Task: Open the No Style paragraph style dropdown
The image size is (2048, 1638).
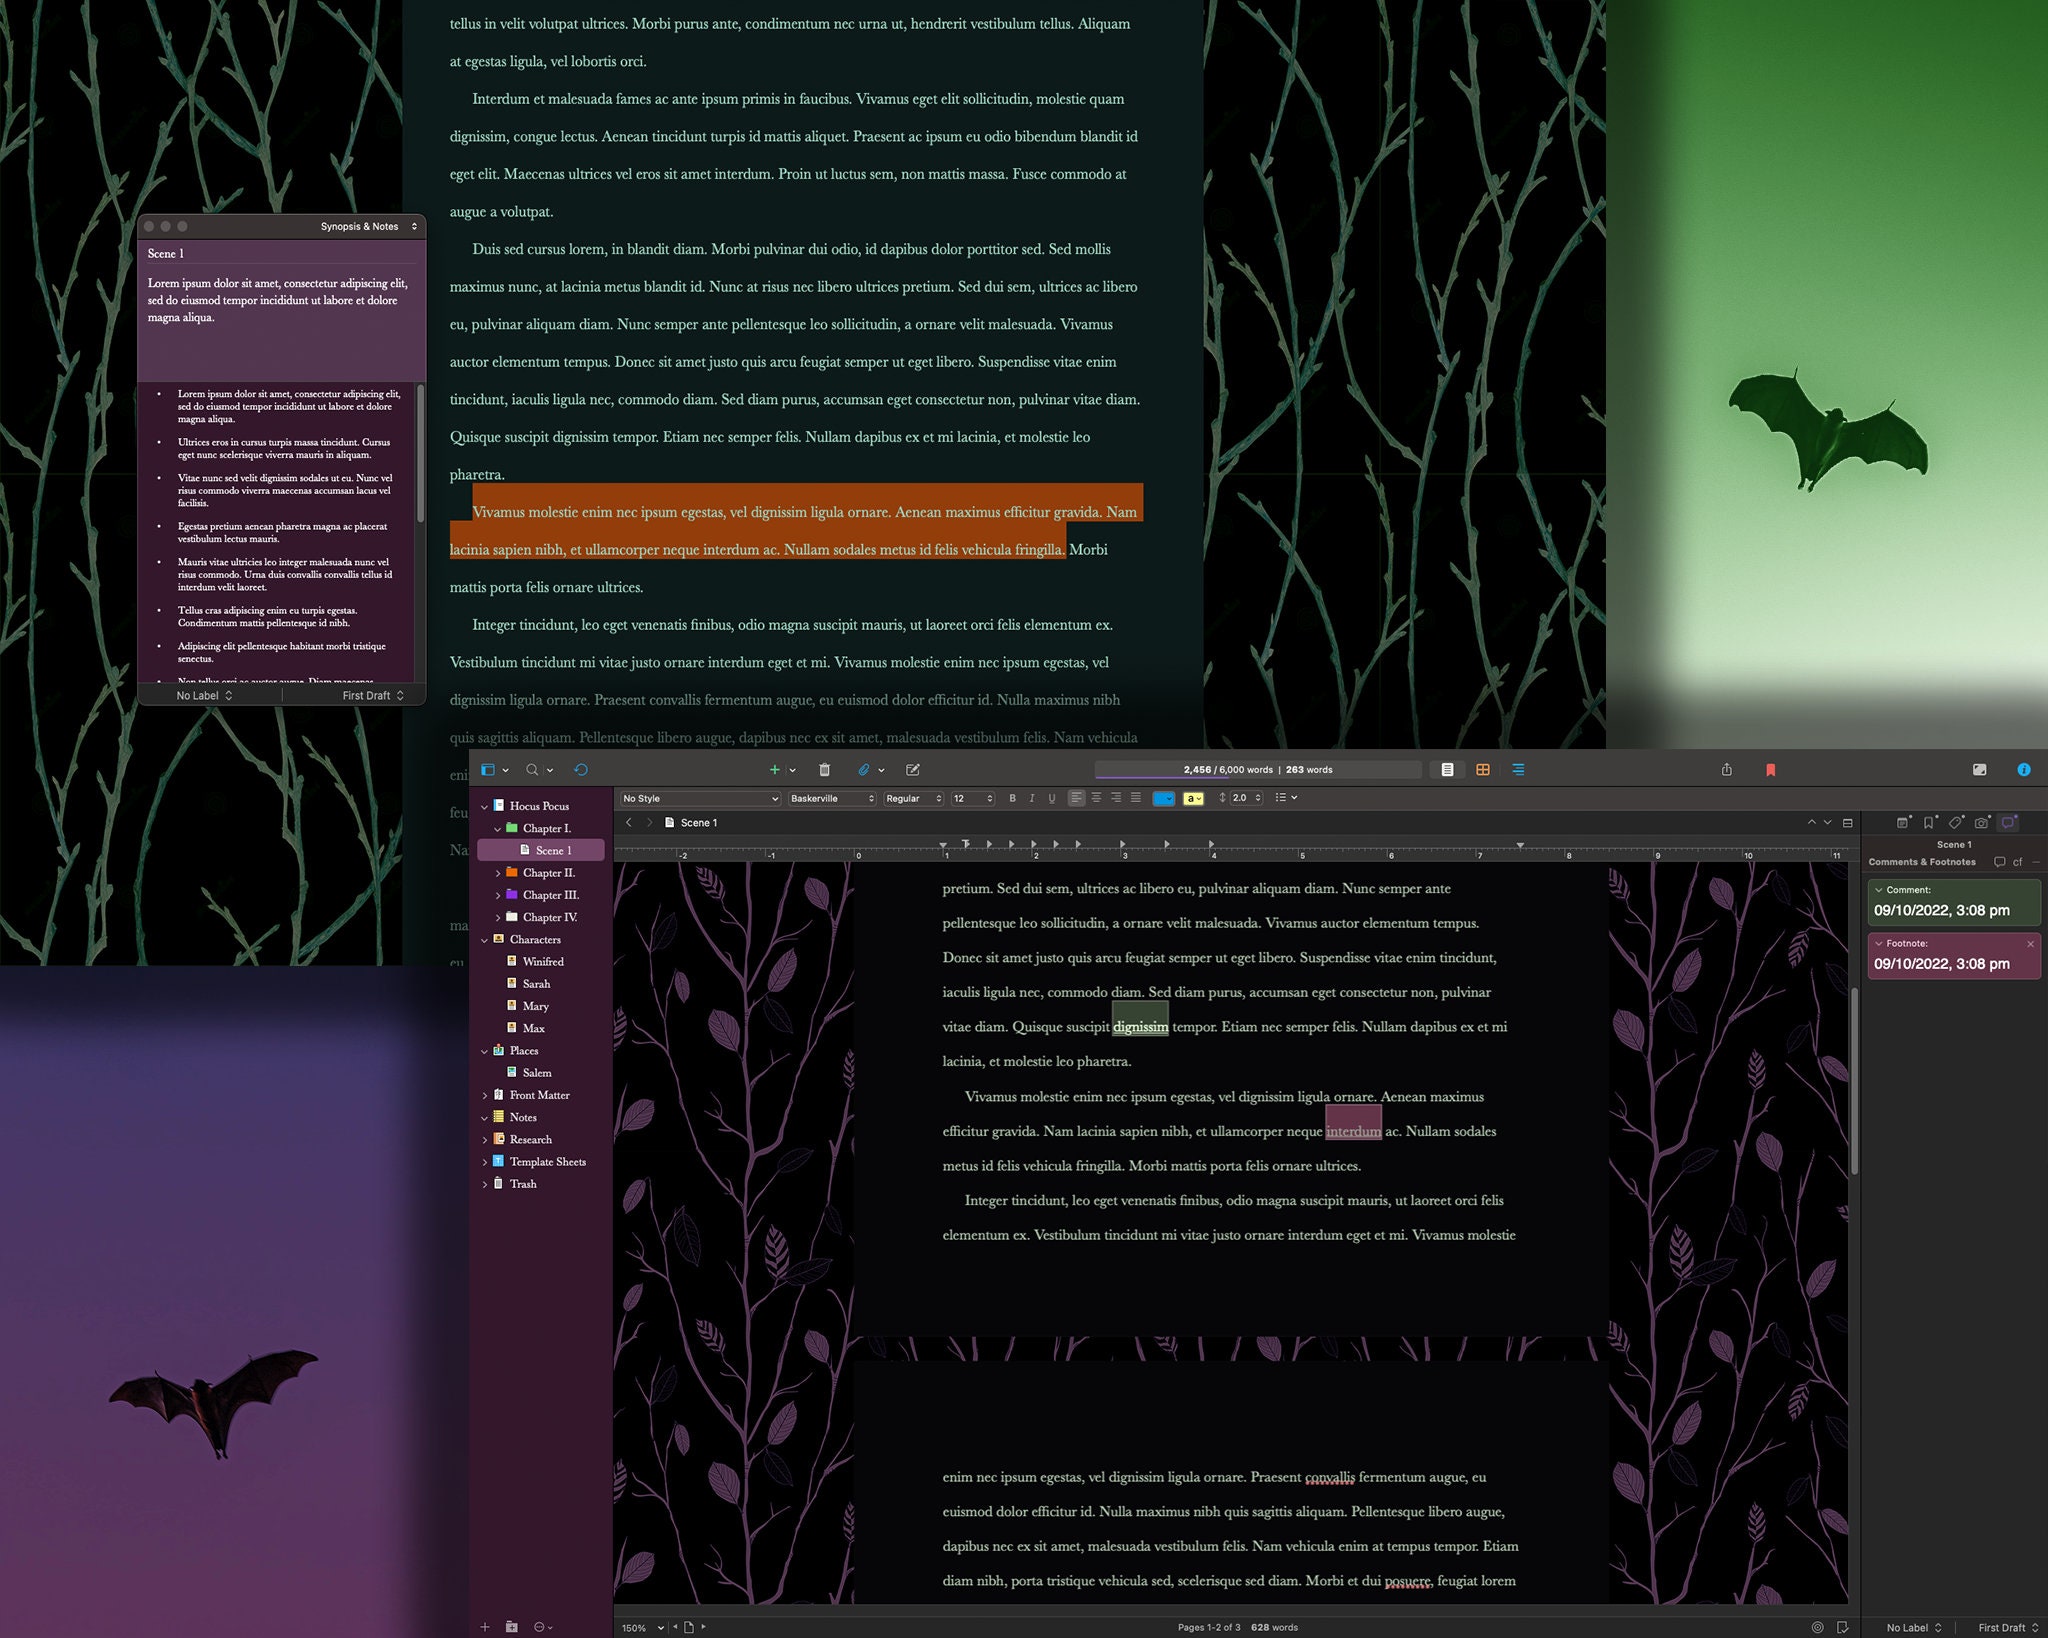Action: (x=698, y=798)
